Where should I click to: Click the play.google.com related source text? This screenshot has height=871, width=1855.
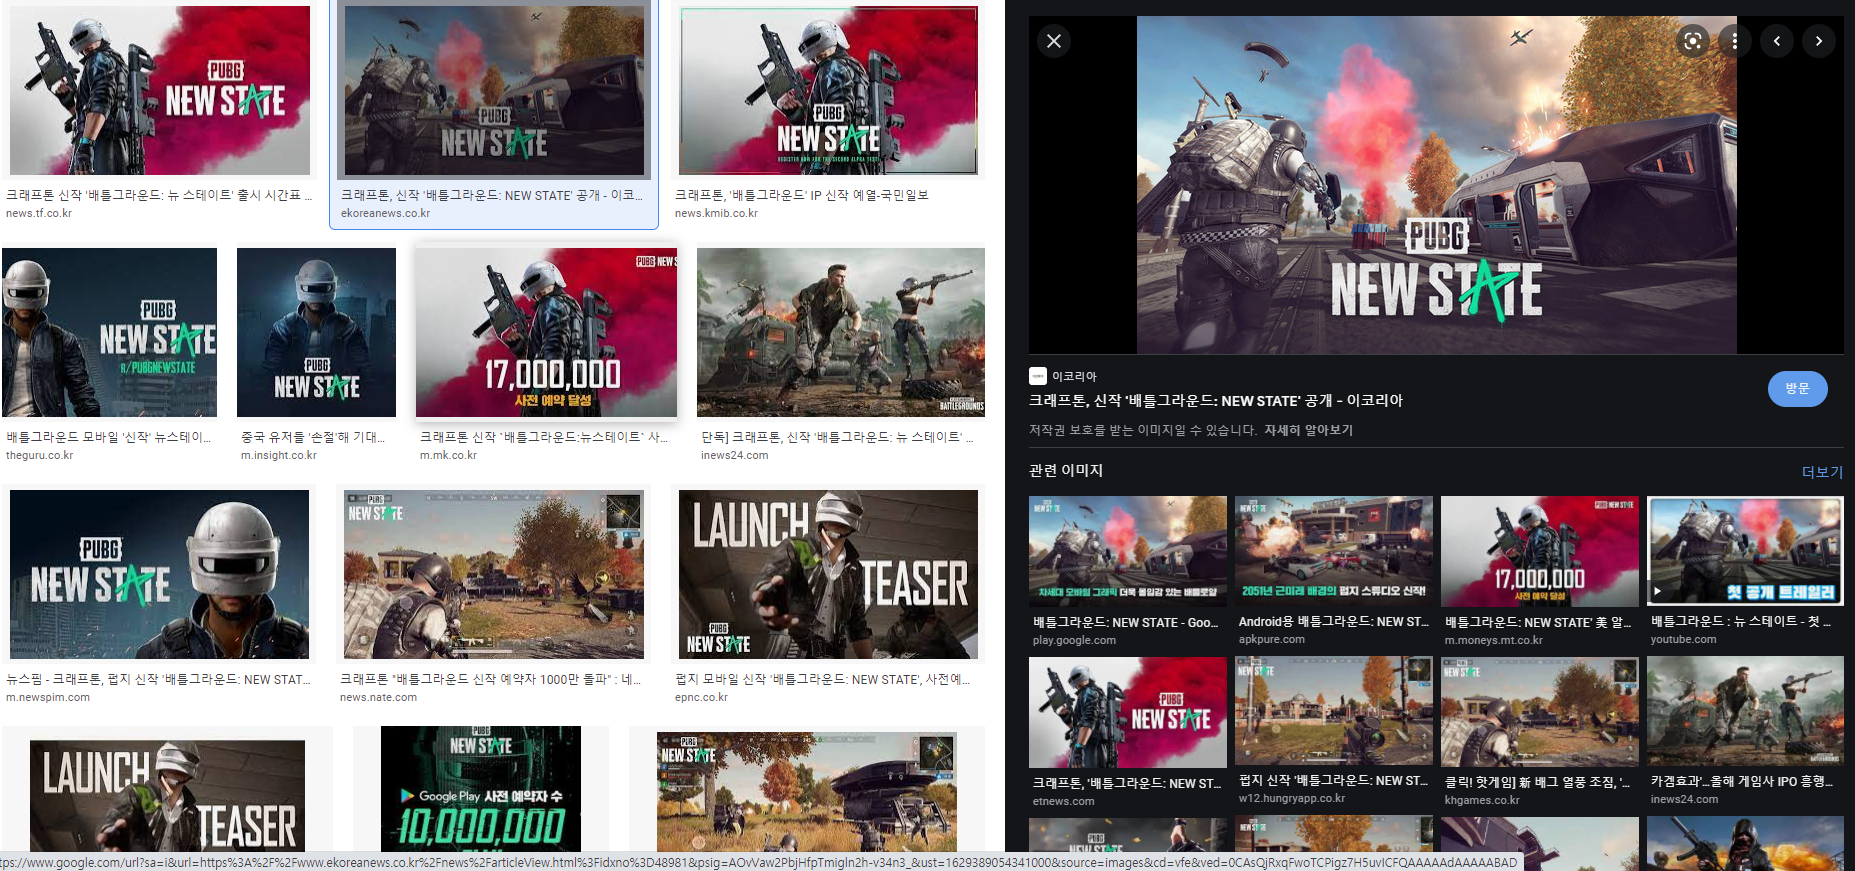(x=1074, y=640)
